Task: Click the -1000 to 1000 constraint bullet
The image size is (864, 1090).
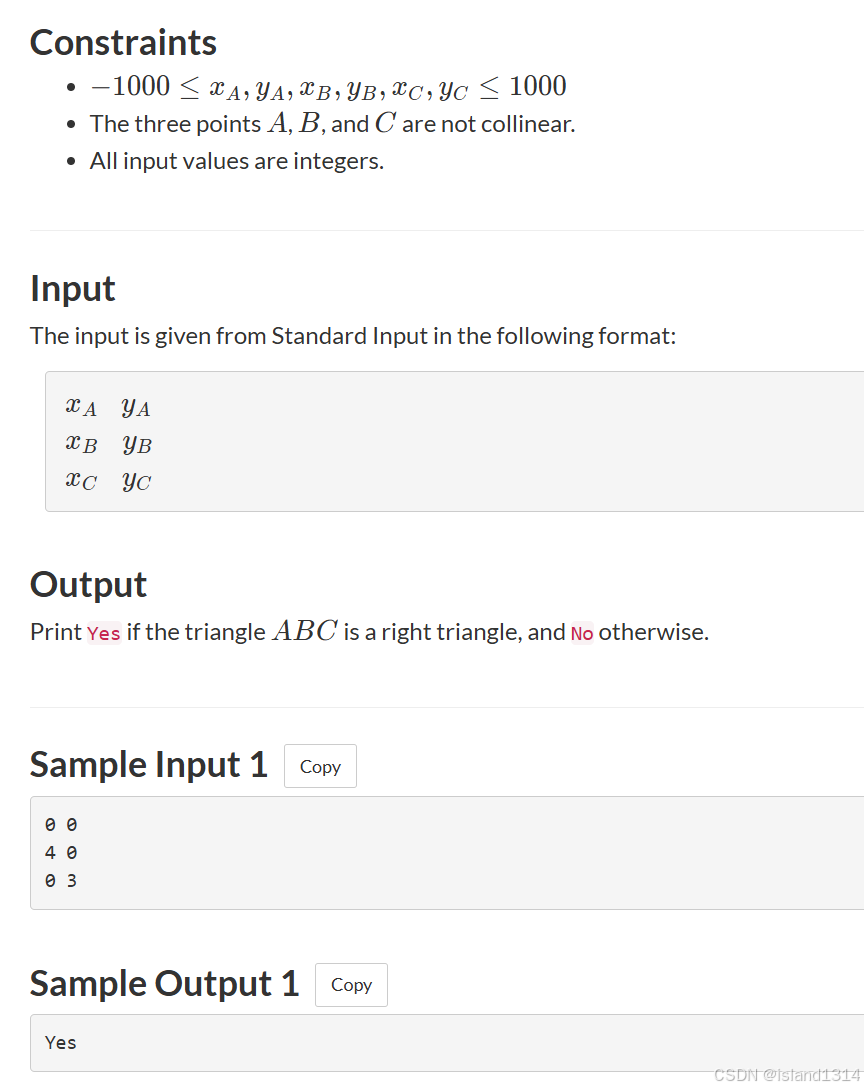Action: point(328,87)
